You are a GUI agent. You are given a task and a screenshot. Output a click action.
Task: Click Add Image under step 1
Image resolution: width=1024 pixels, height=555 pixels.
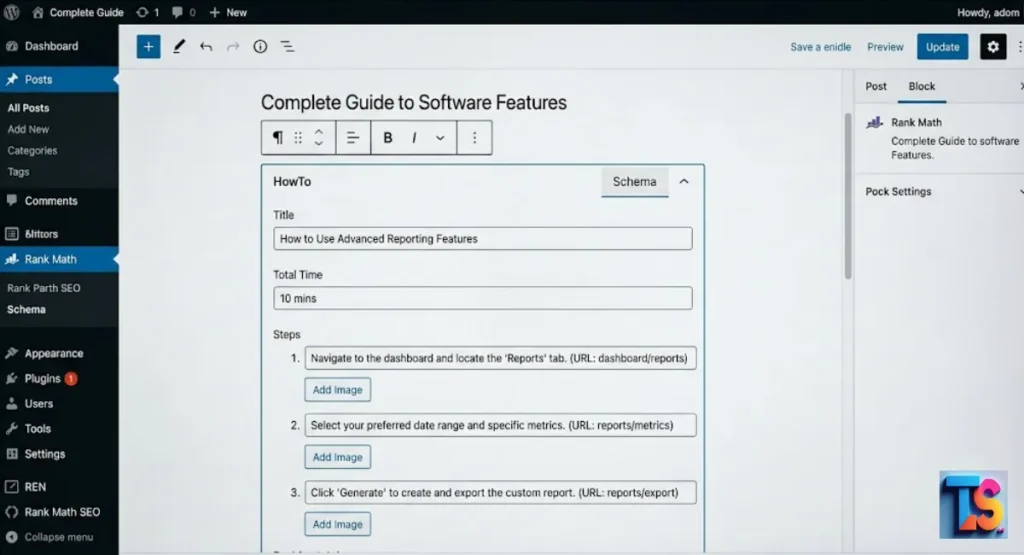pyautogui.click(x=338, y=390)
